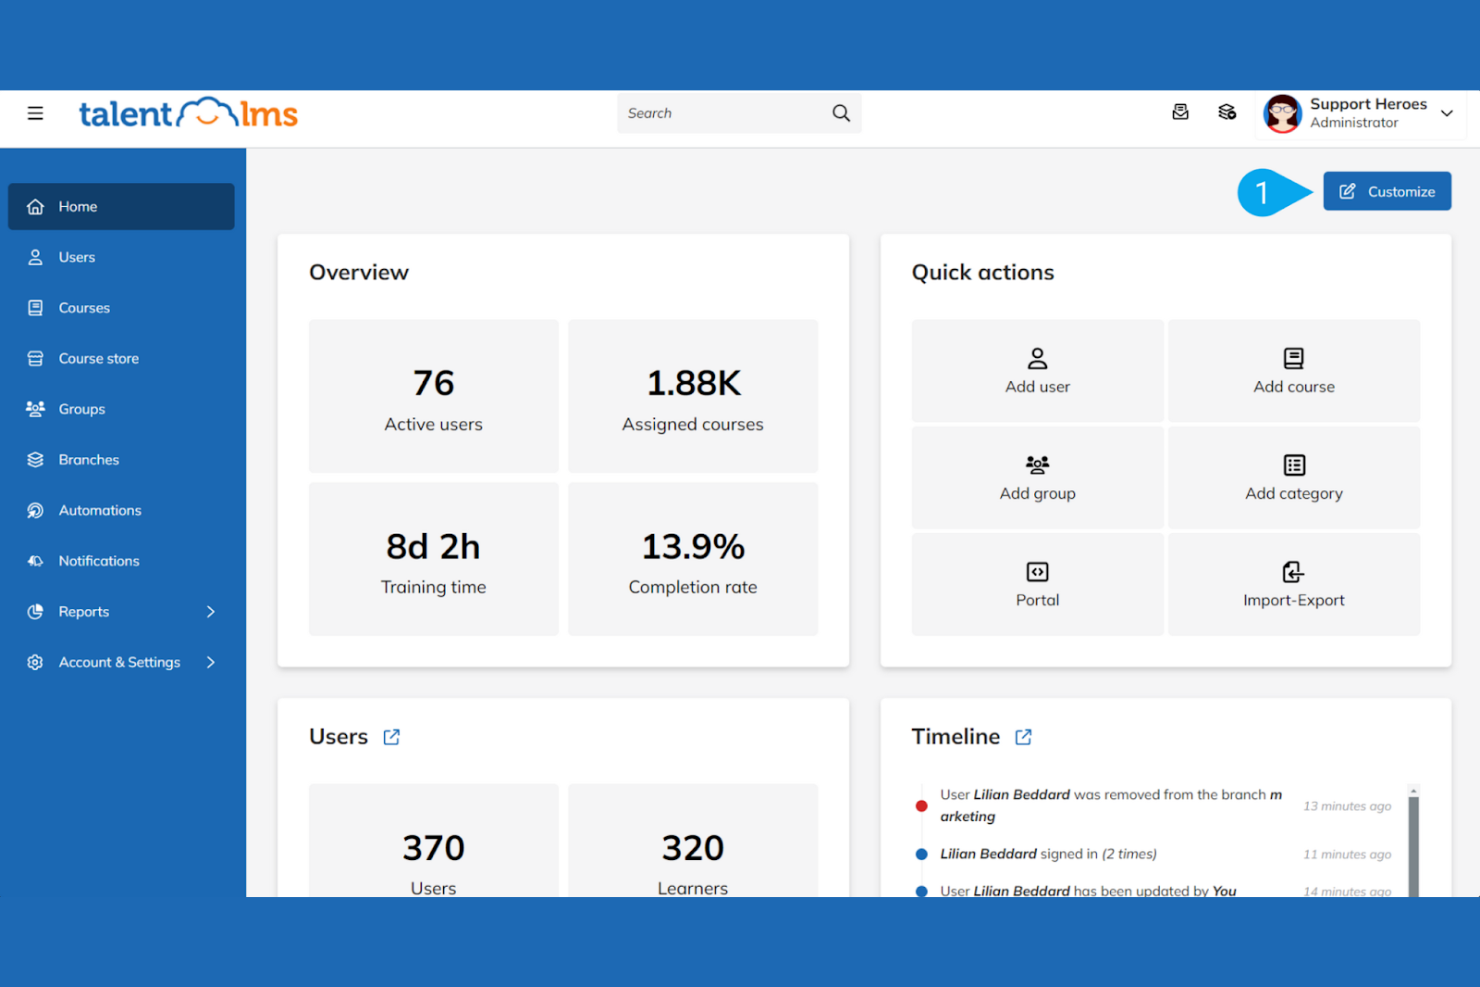
Task: Click the Add category icon
Action: point(1293,464)
